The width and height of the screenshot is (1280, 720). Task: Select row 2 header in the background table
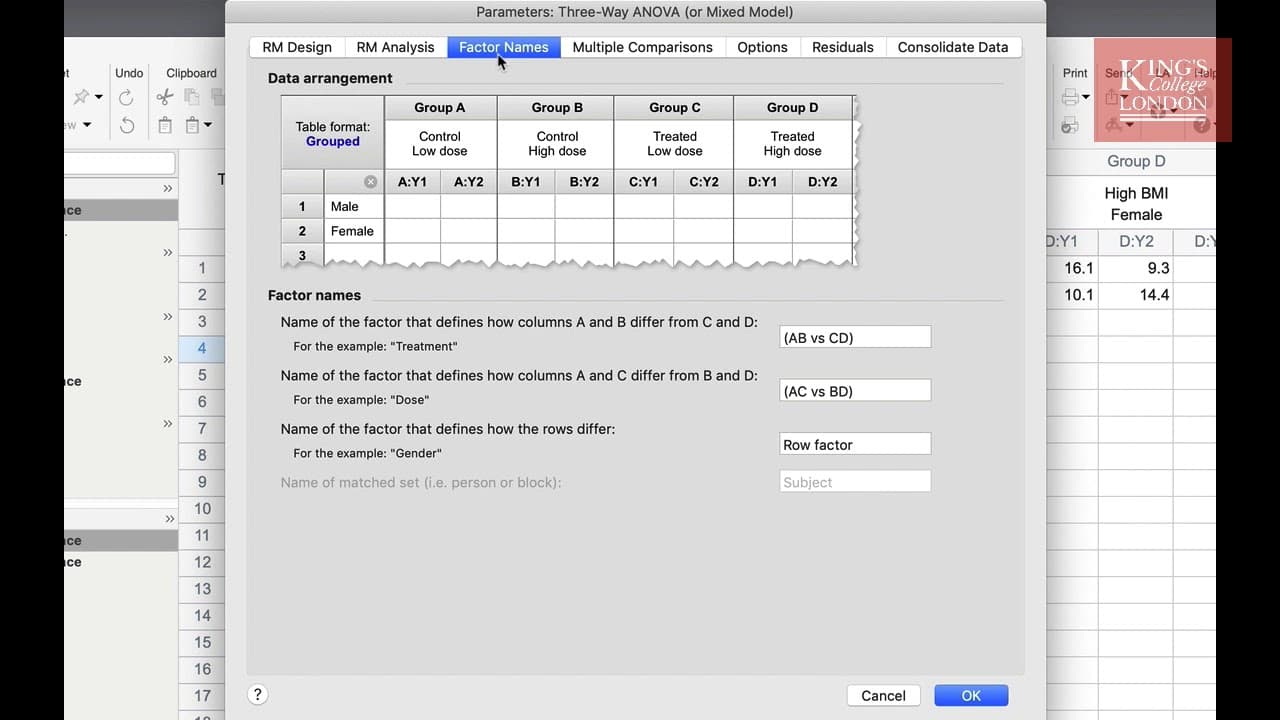[x=202, y=295]
